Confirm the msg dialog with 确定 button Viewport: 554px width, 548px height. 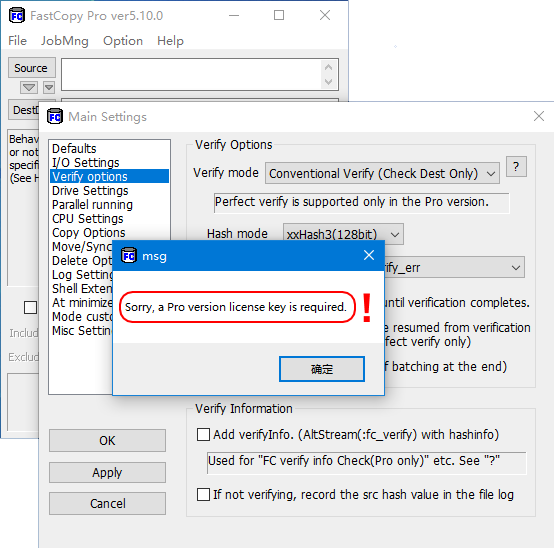(322, 369)
